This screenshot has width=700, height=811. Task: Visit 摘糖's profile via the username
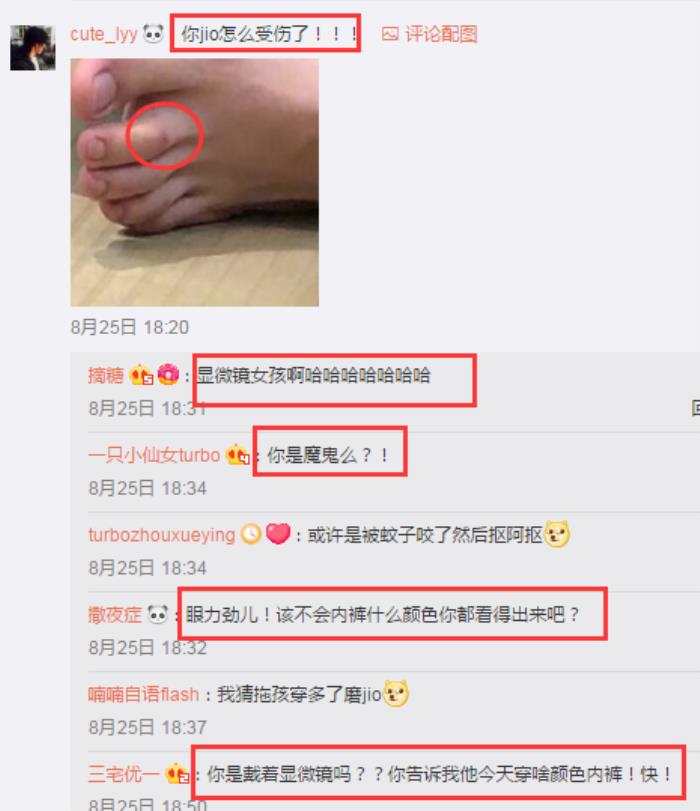106,375
